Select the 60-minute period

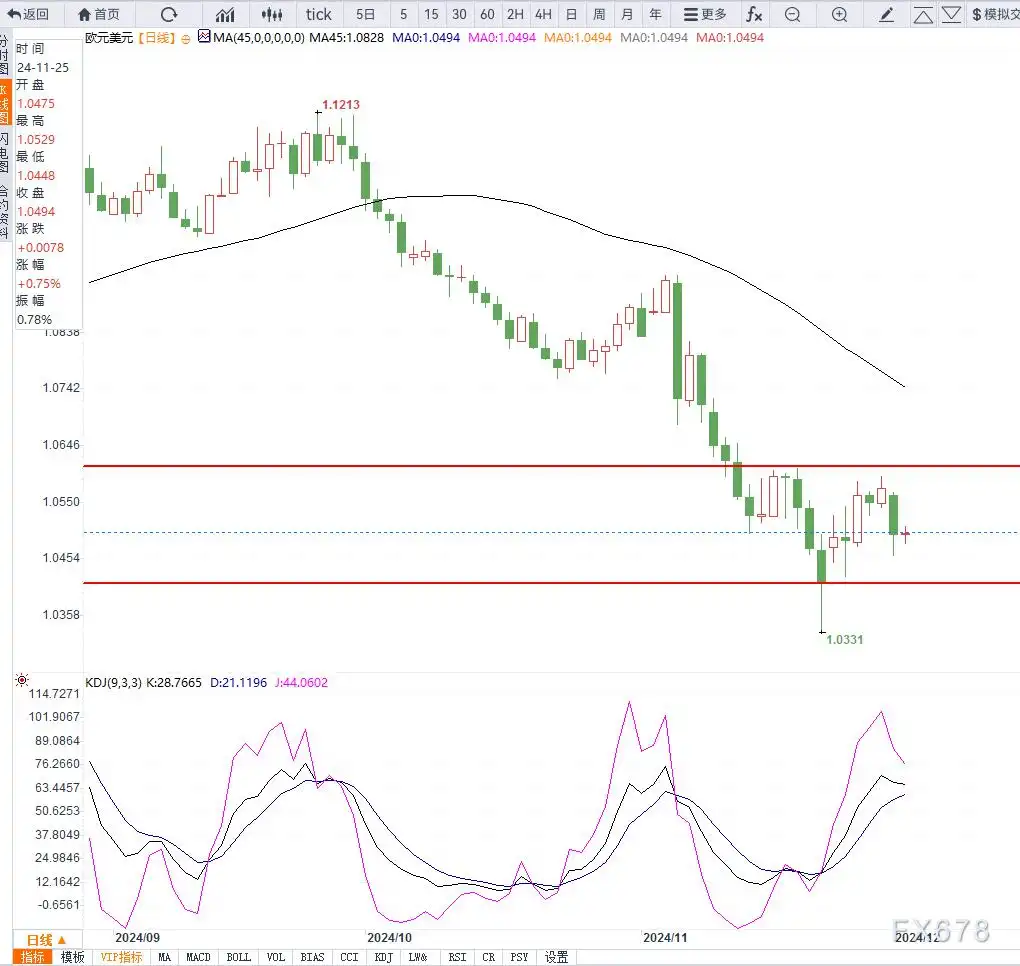click(487, 14)
